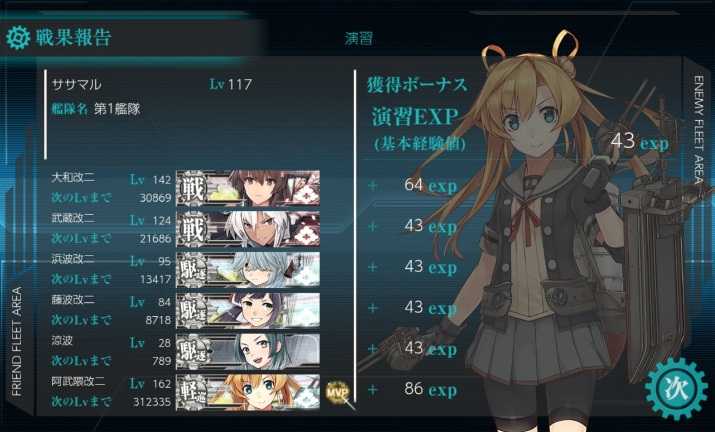Click the MVP medal badge
The height and width of the screenshot is (432, 715).
point(337,392)
